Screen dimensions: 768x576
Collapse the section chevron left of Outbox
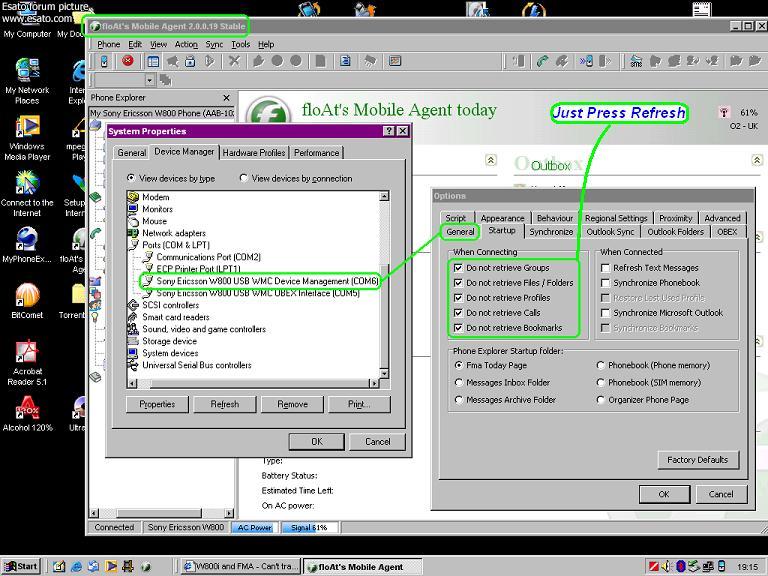[x=491, y=160]
